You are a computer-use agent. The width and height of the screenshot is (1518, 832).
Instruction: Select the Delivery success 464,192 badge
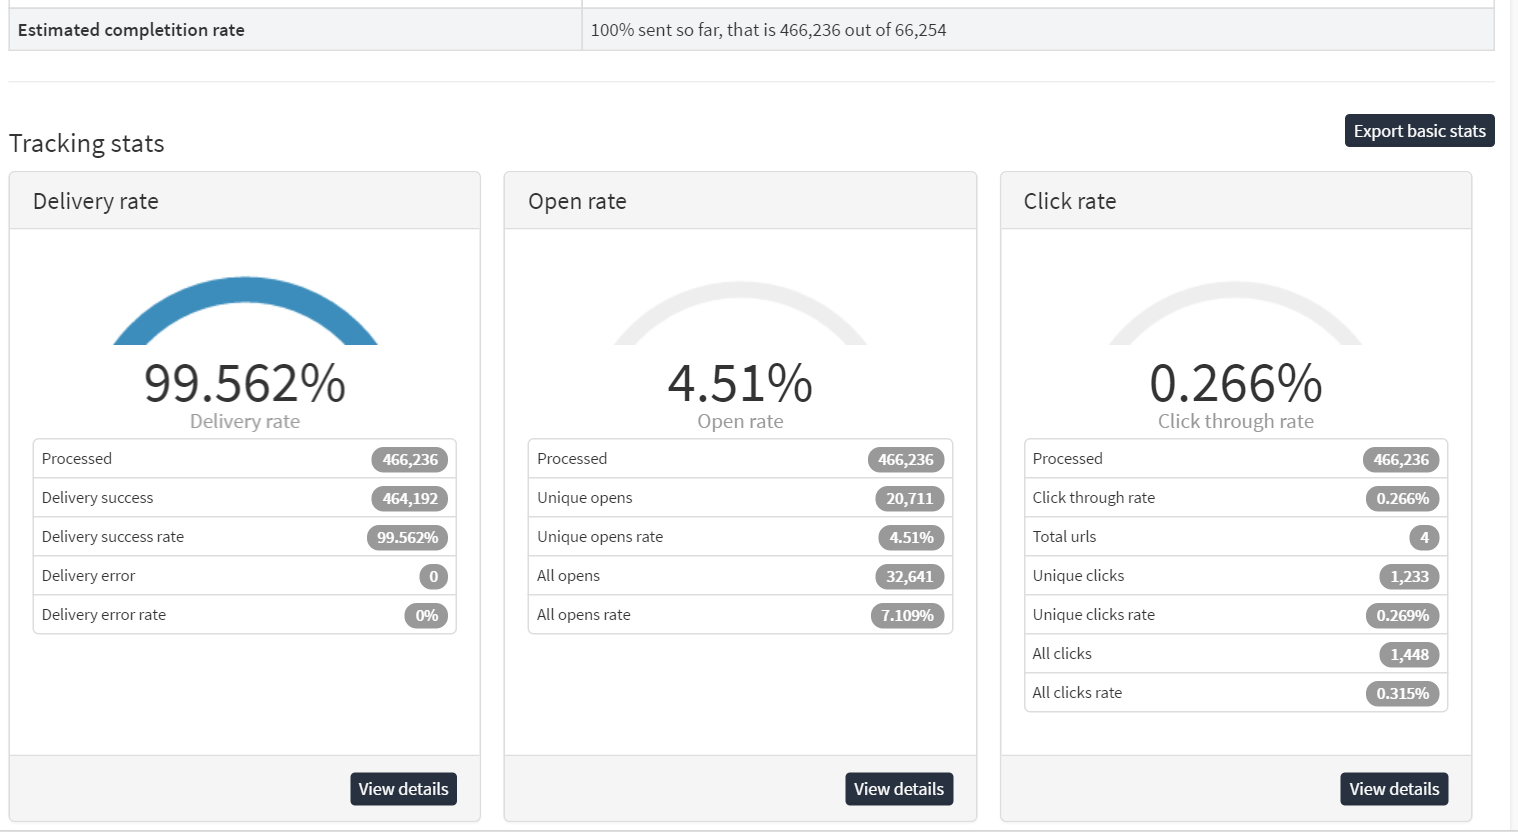tap(410, 498)
